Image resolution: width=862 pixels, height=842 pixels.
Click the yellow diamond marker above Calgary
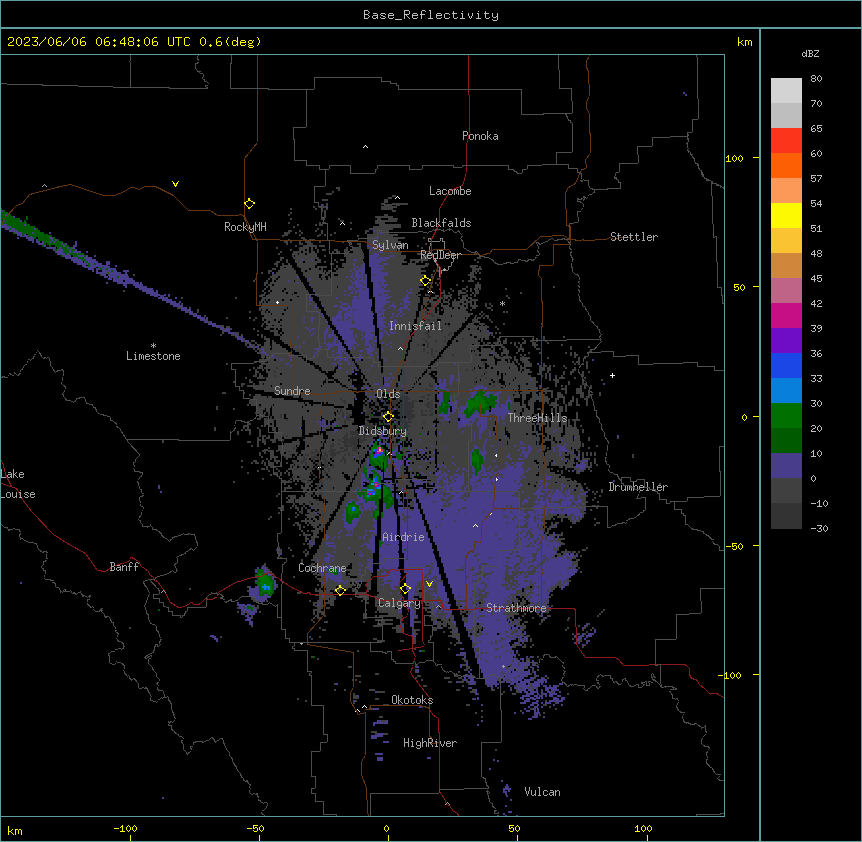405,589
